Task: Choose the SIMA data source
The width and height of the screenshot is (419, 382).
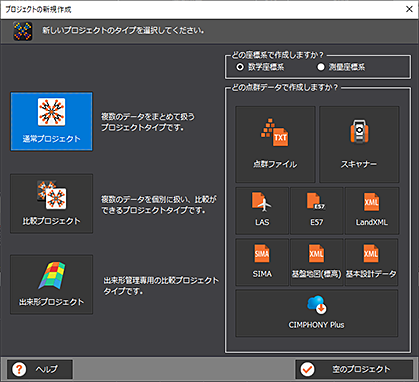Action: (x=262, y=262)
